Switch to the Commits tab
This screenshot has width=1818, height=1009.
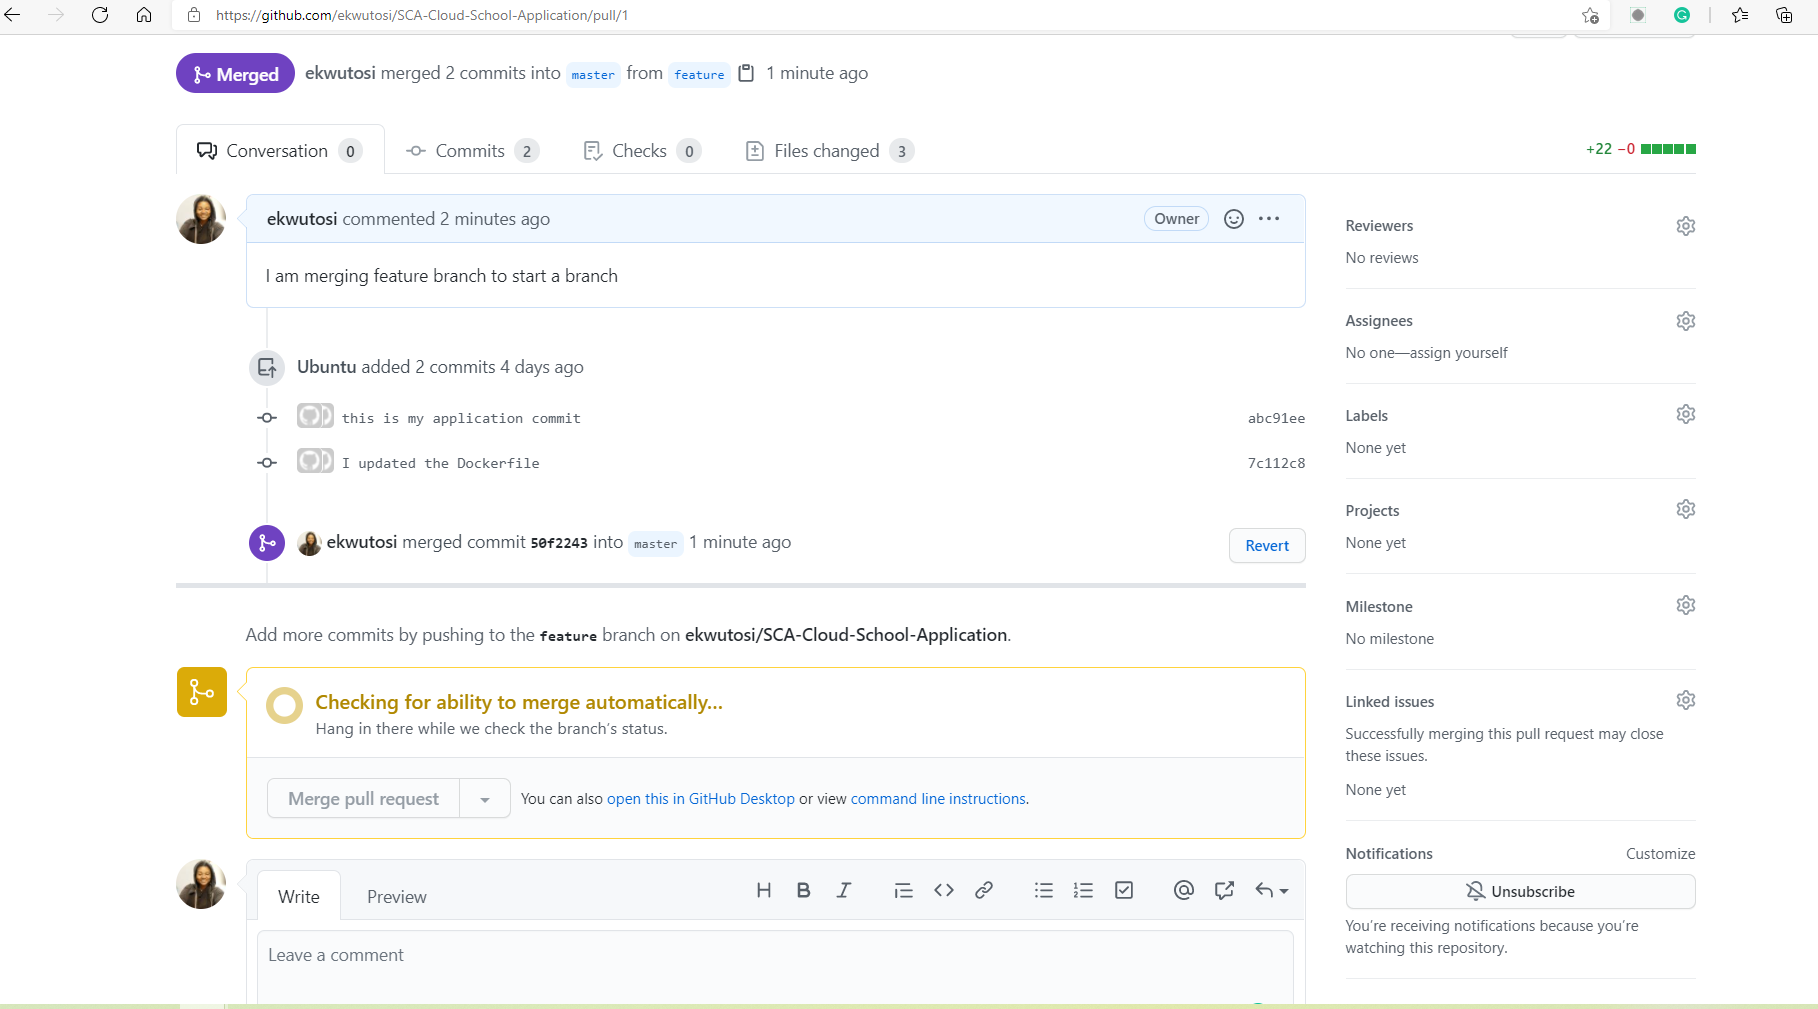pyautogui.click(x=472, y=151)
